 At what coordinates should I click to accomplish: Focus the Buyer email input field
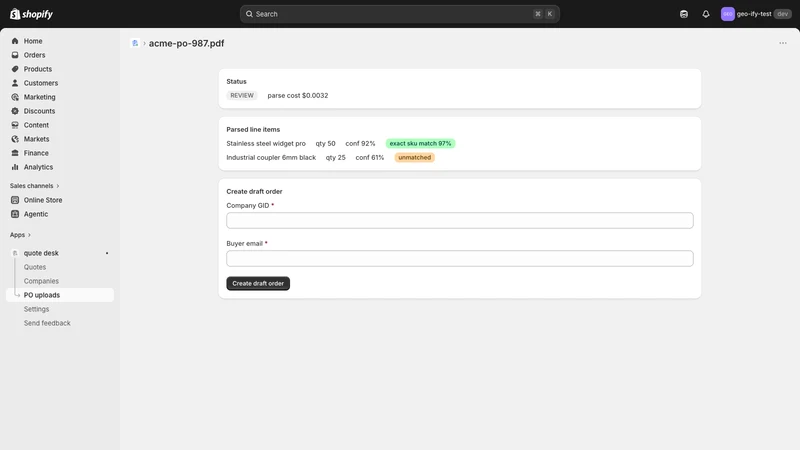click(460, 258)
